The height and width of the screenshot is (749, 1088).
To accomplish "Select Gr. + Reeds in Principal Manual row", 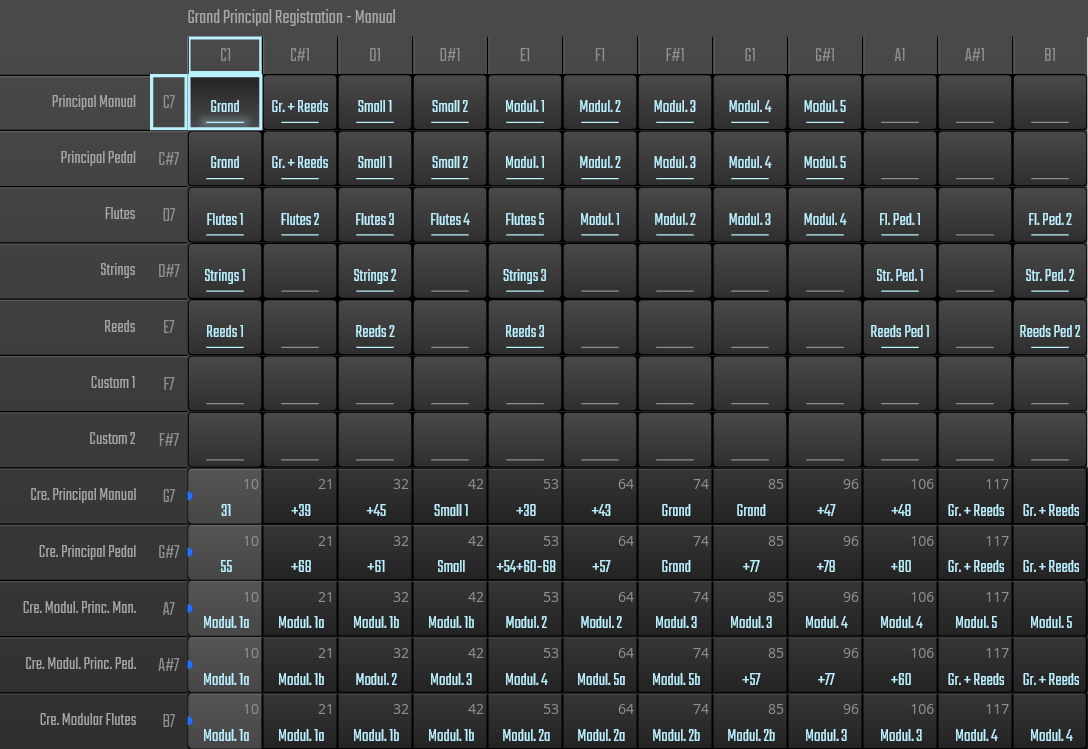I will pos(300,103).
